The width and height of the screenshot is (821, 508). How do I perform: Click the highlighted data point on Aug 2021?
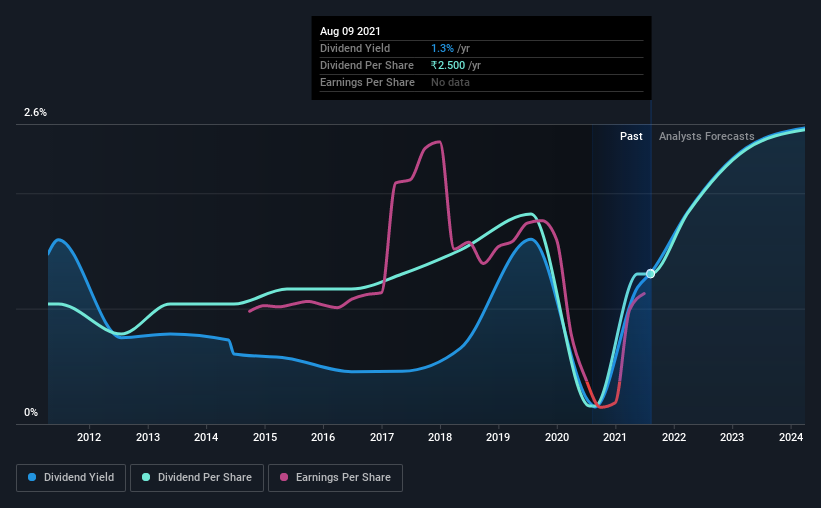click(650, 274)
